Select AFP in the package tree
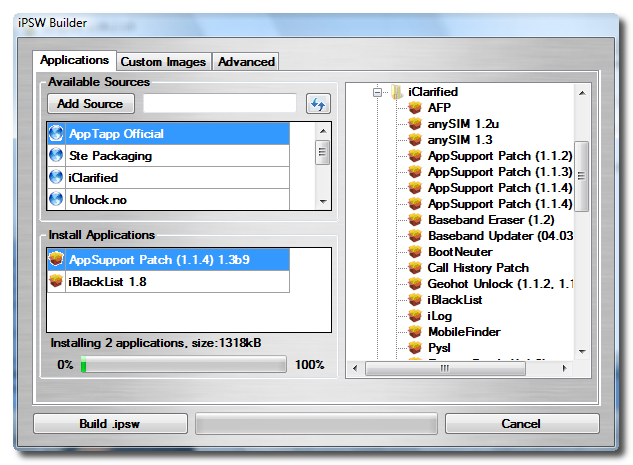The height and width of the screenshot is (465, 633). point(440,108)
